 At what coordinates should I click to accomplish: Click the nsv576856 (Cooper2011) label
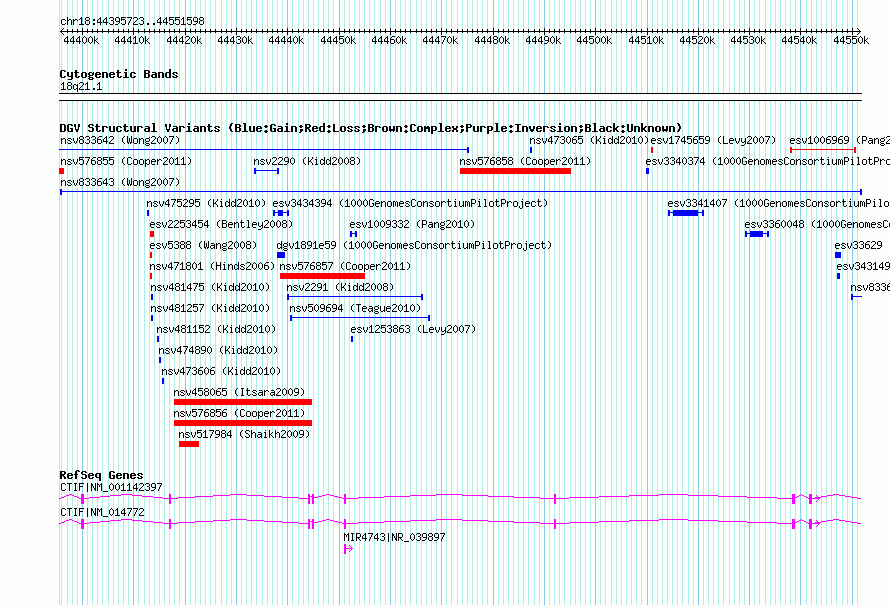point(239,413)
